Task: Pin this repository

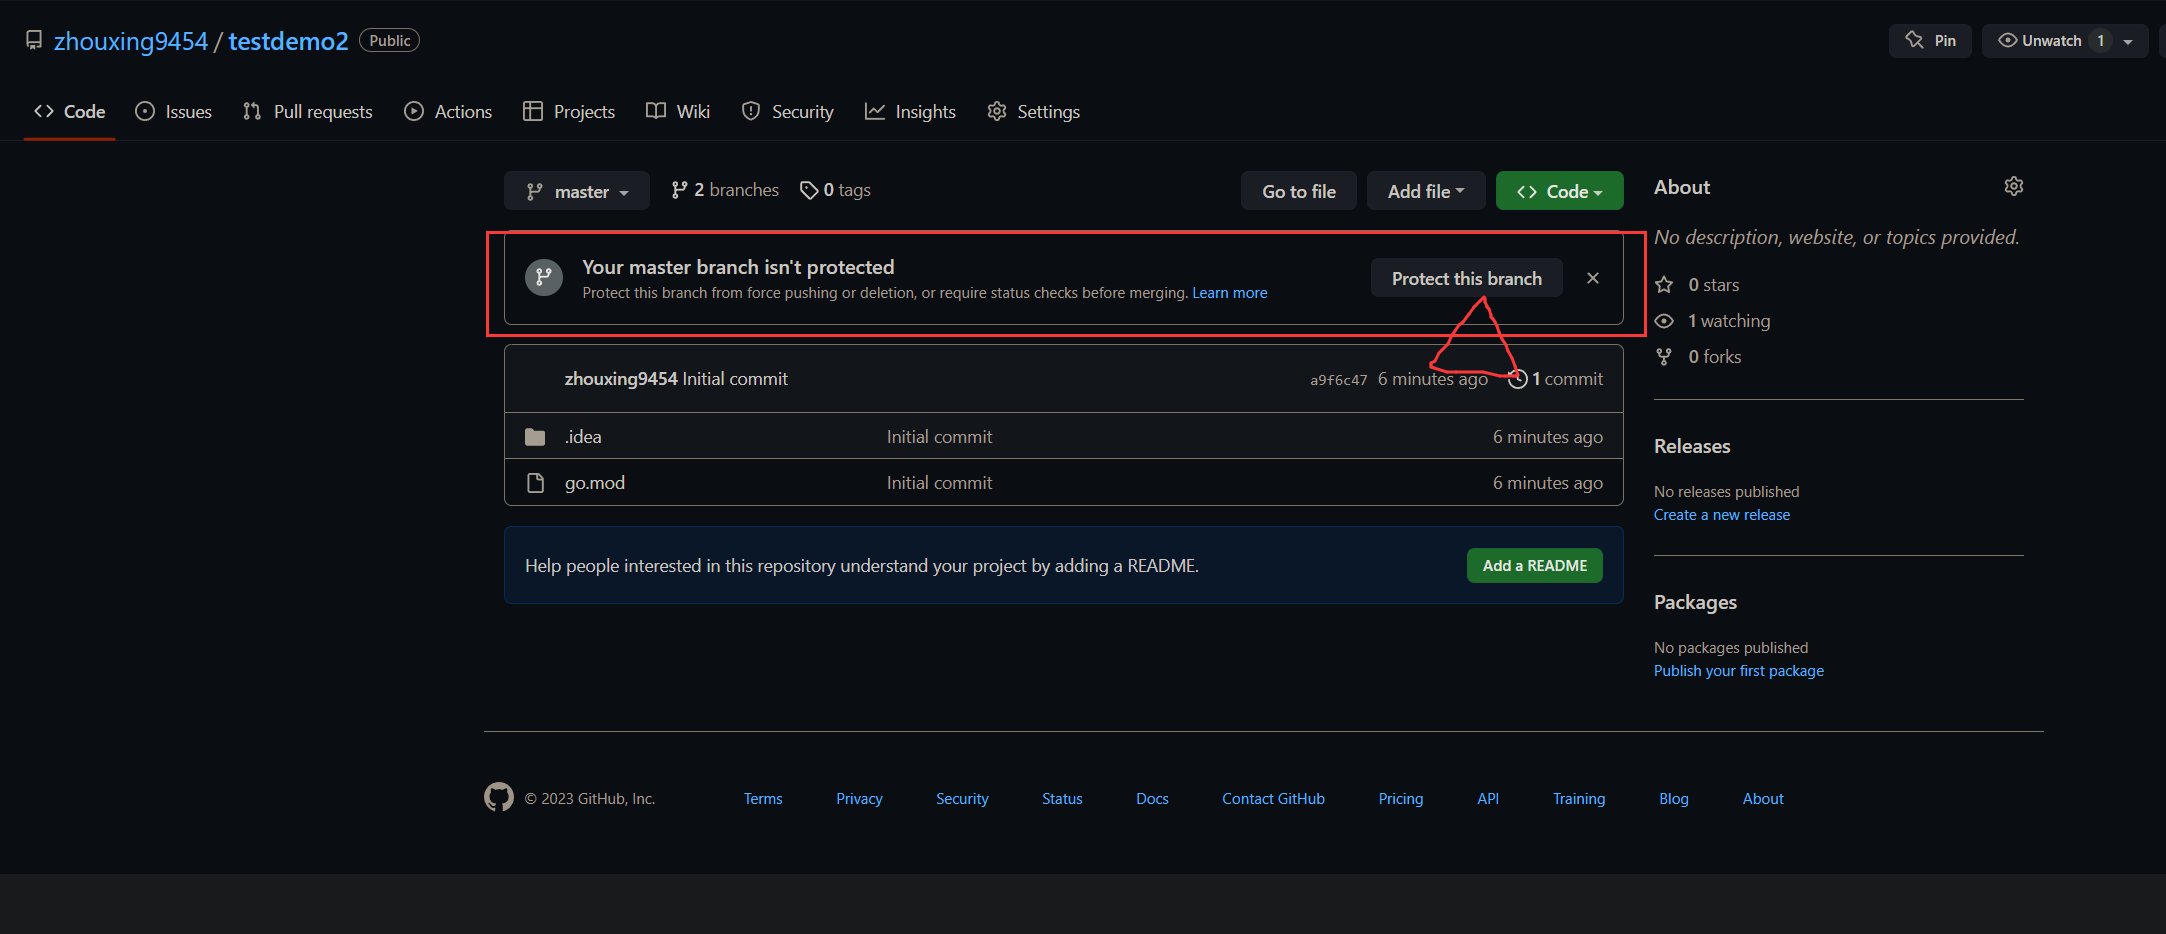Action: click(1929, 41)
